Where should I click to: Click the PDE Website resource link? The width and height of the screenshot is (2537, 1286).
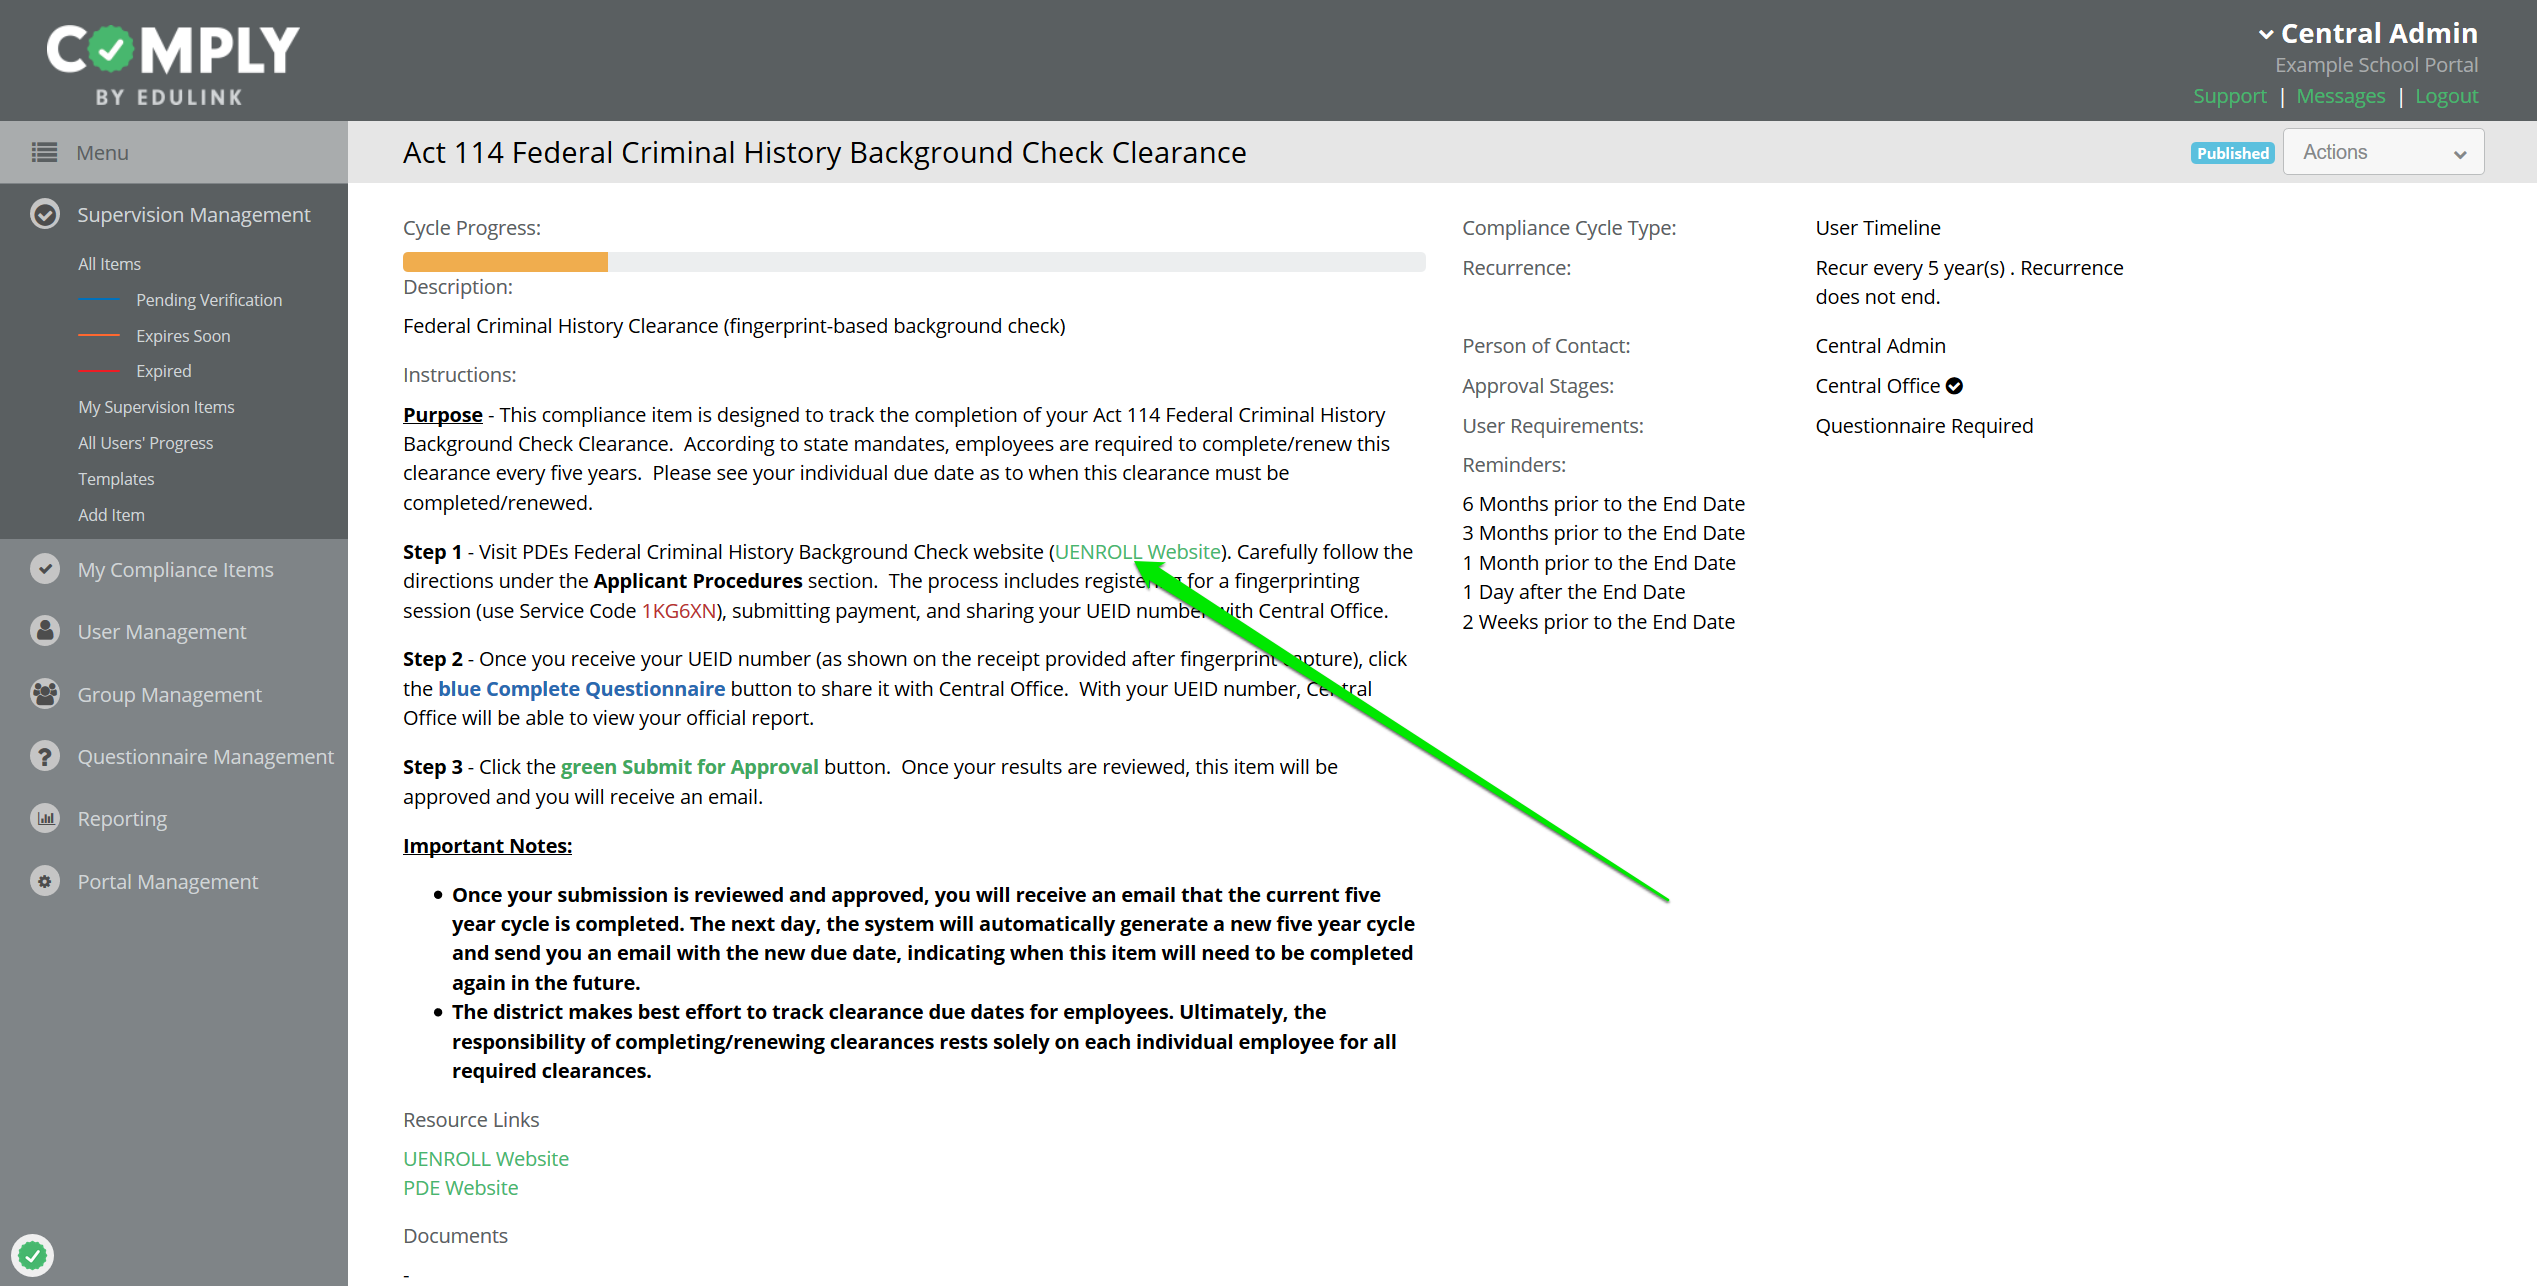pyautogui.click(x=460, y=1188)
